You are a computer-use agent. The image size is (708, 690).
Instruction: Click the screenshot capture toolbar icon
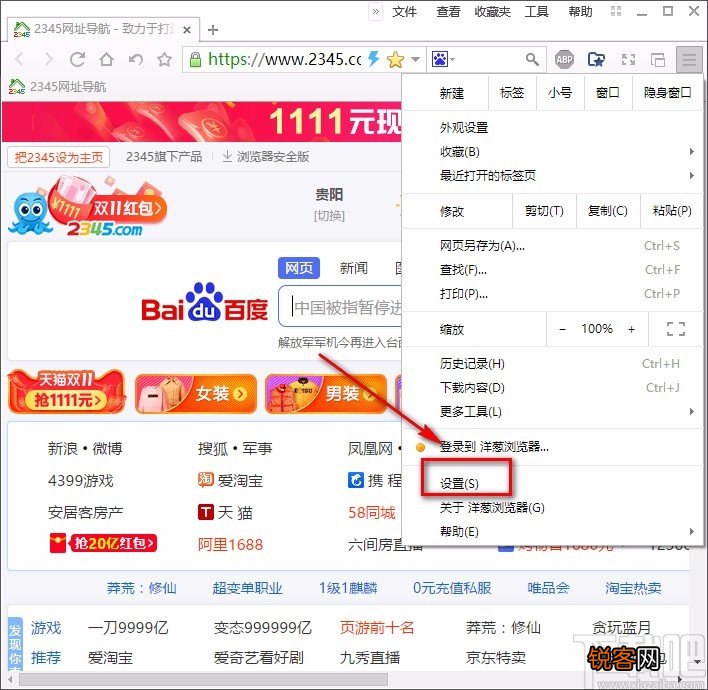[x=628, y=59]
